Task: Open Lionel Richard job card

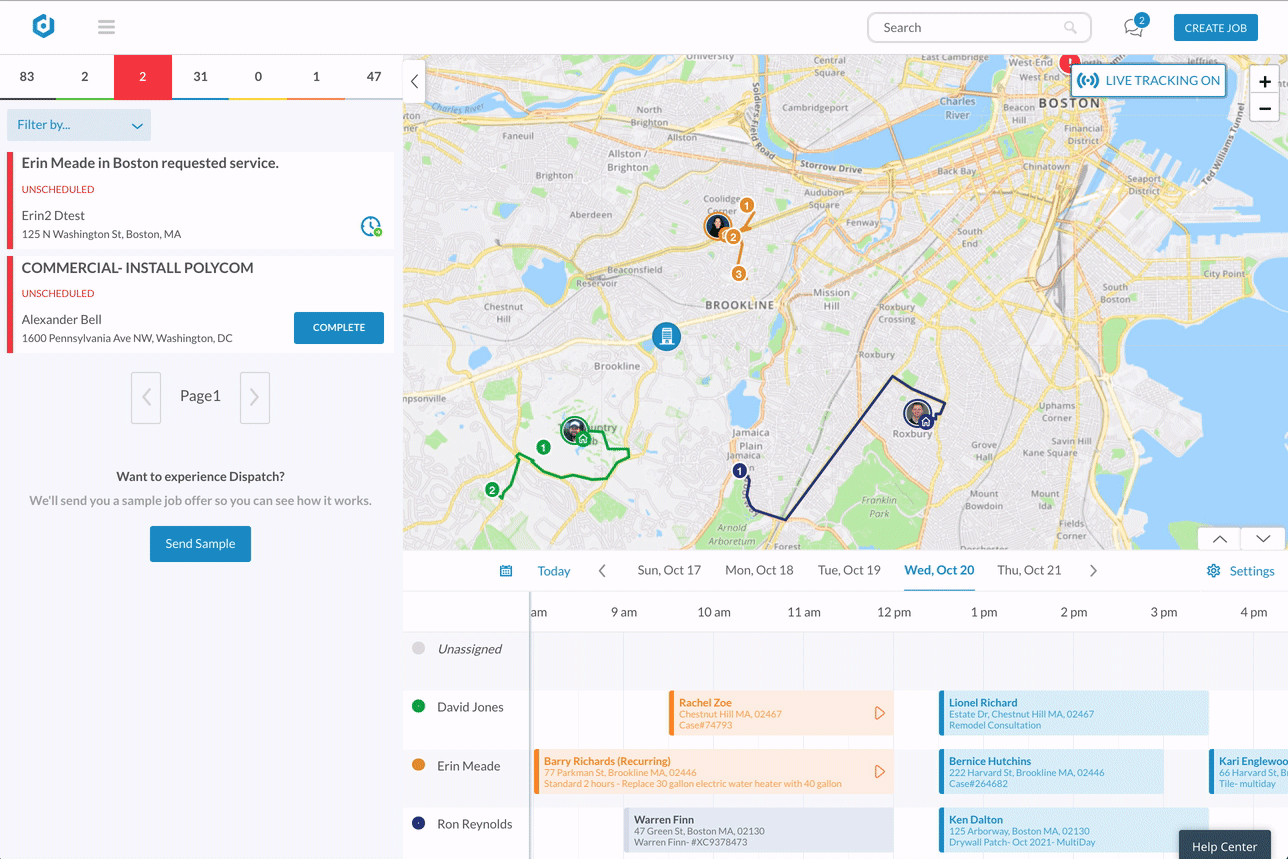Action: pyautogui.click(x=1074, y=713)
